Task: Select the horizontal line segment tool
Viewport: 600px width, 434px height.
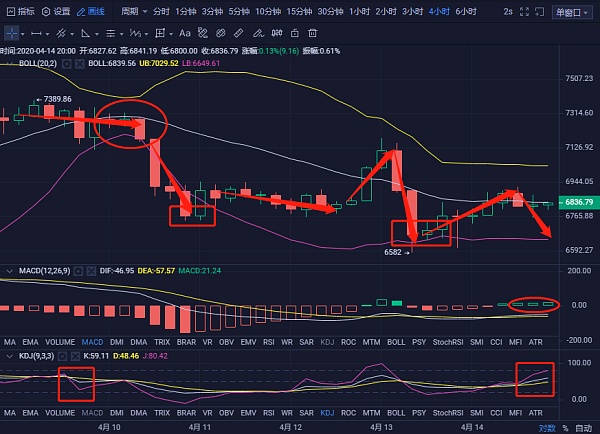Action: [36, 34]
